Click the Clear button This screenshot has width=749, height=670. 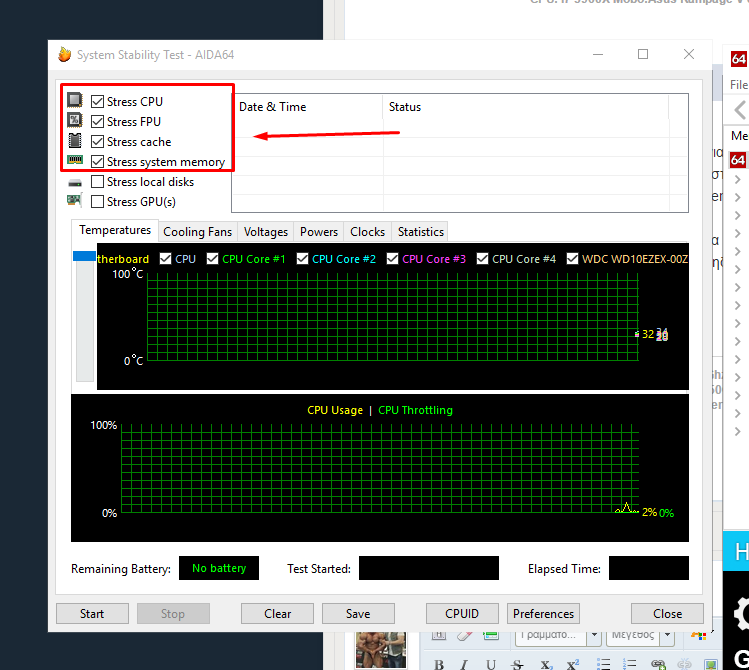pyautogui.click(x=278, y=614)
